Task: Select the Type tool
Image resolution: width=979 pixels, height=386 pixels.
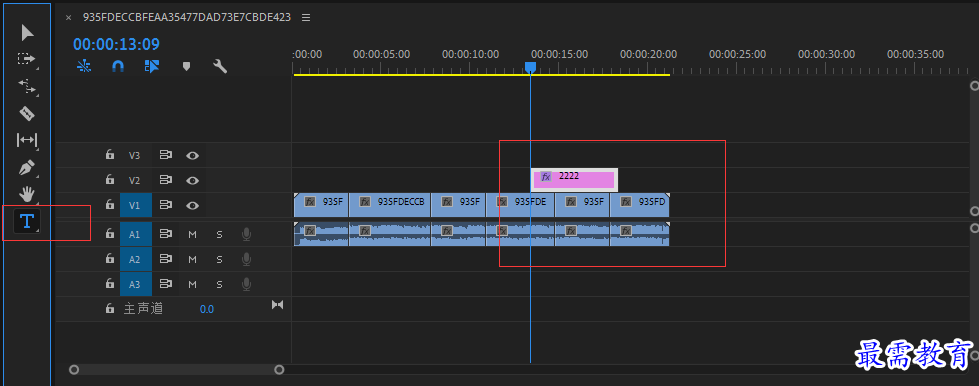Action: tap(27, 220)
